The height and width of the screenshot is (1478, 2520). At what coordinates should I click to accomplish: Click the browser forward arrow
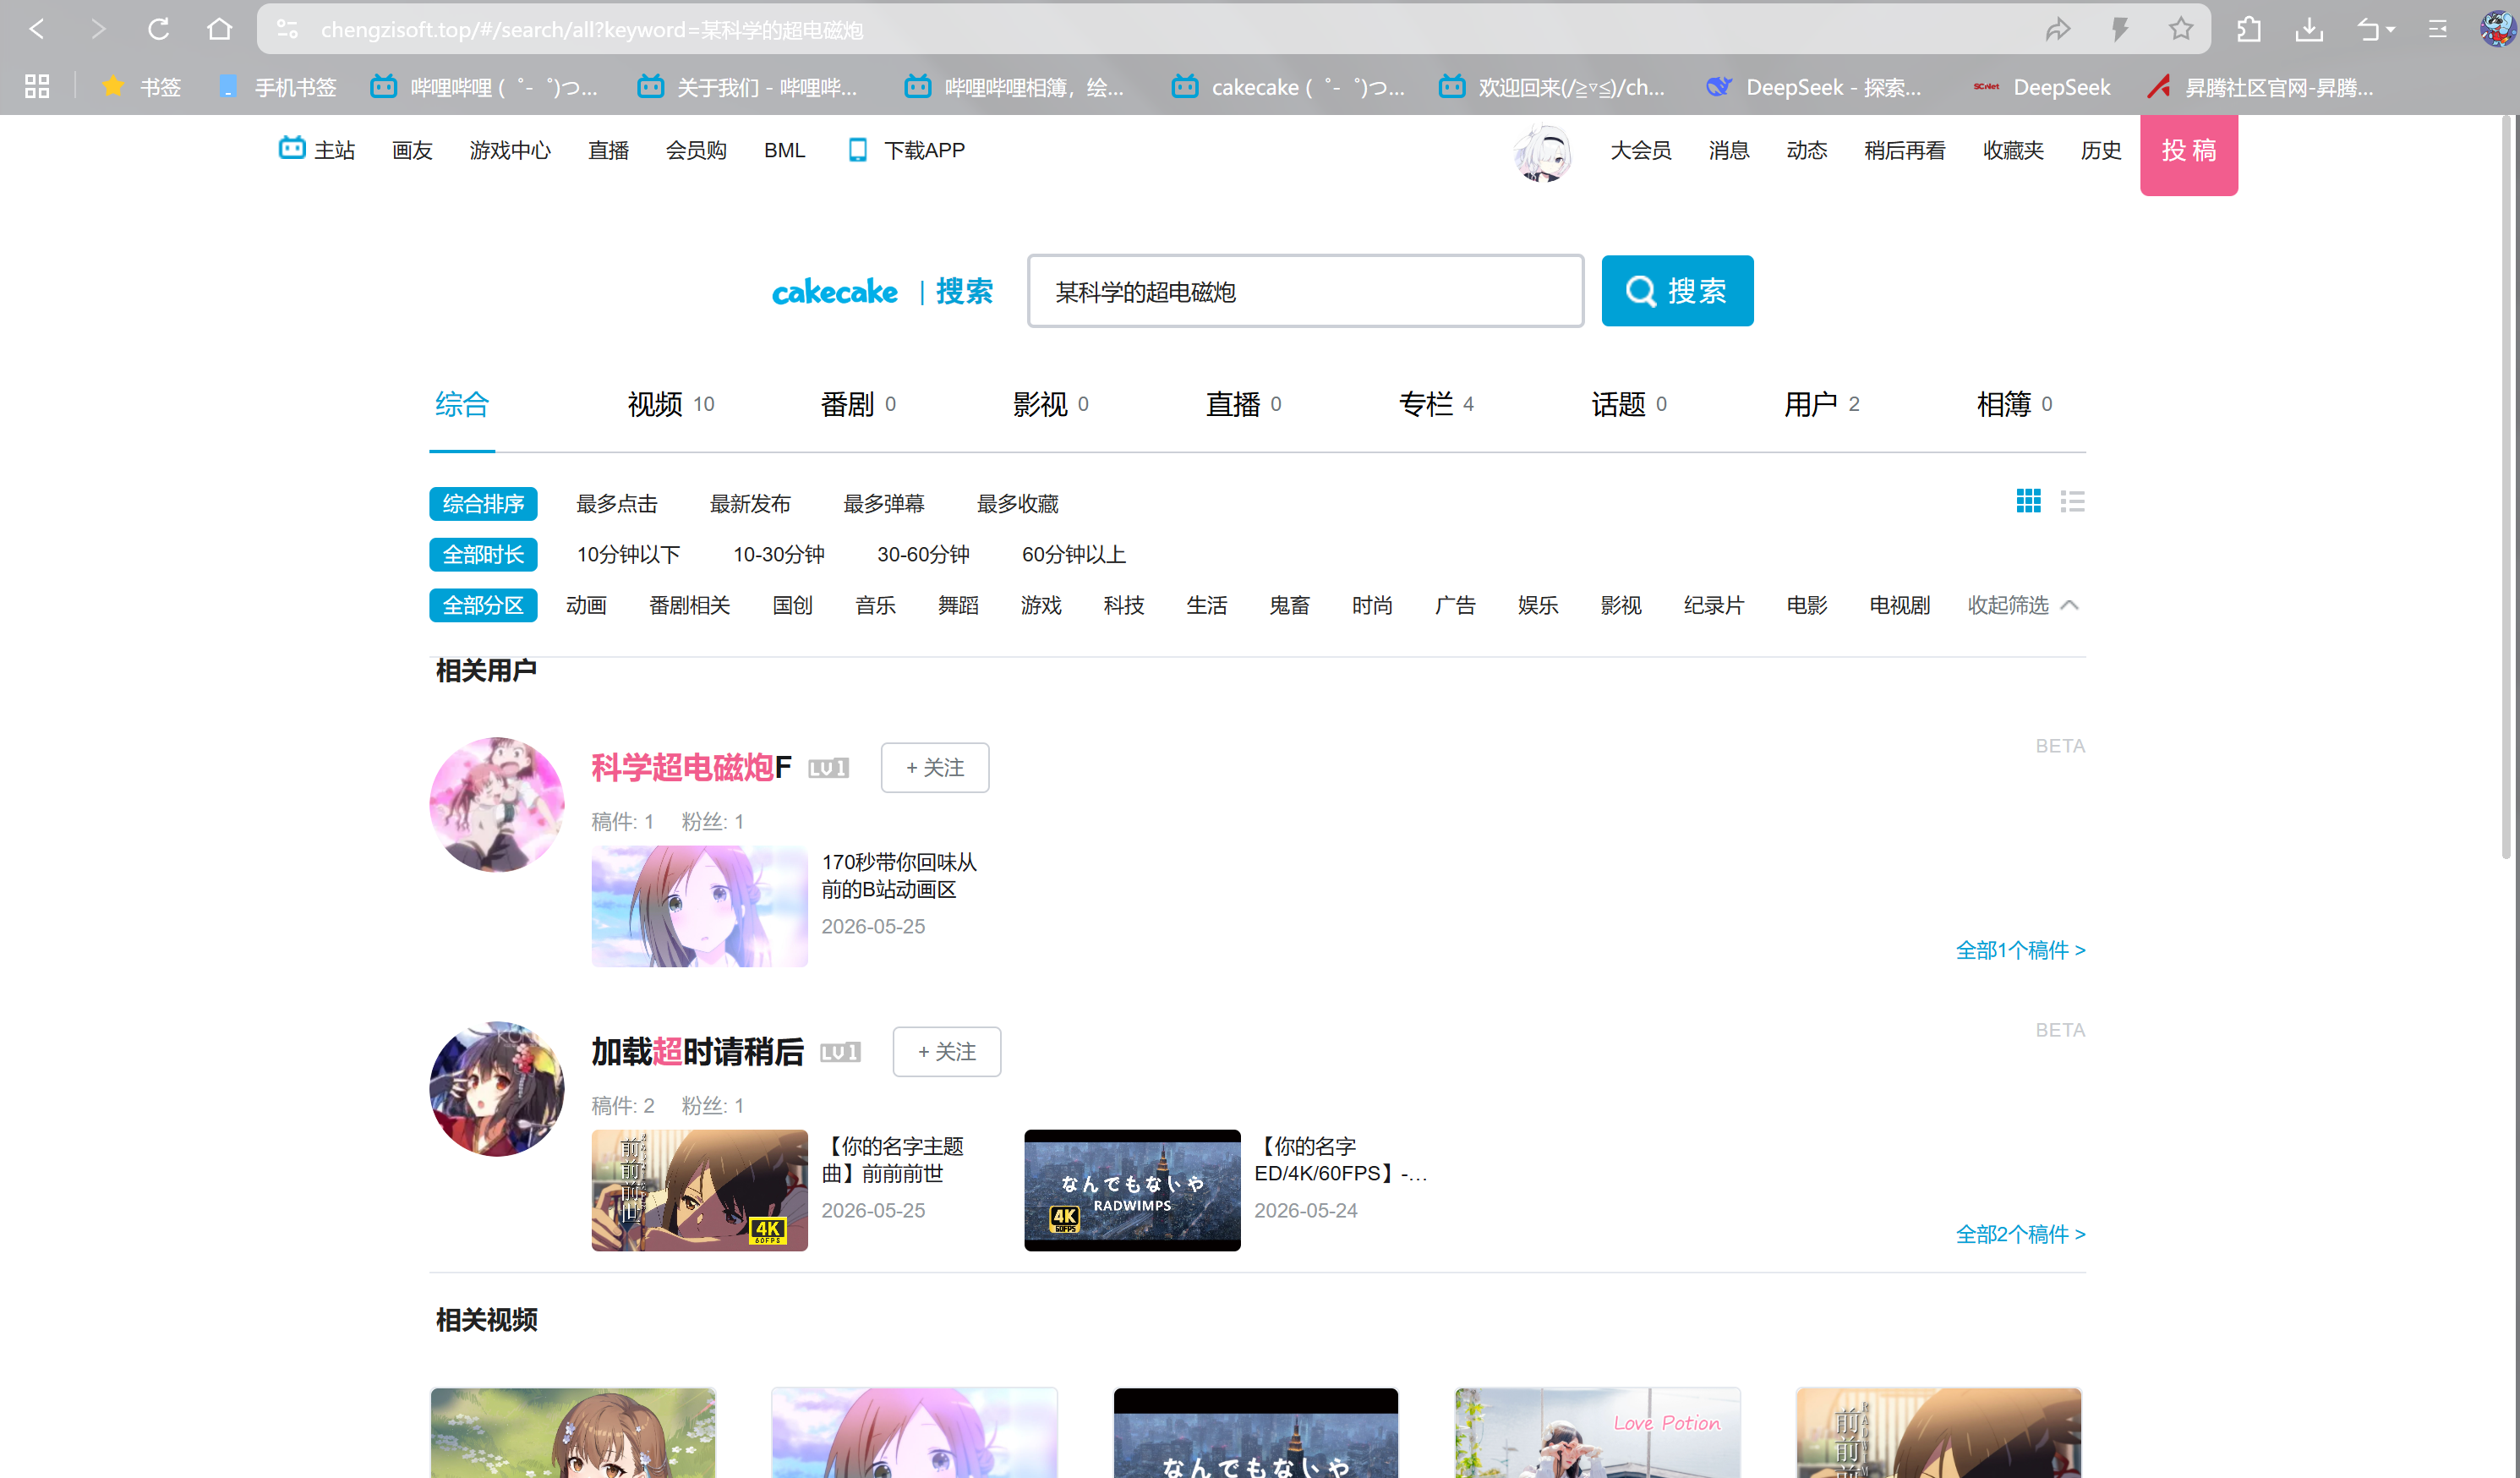[x=97, y=29]
